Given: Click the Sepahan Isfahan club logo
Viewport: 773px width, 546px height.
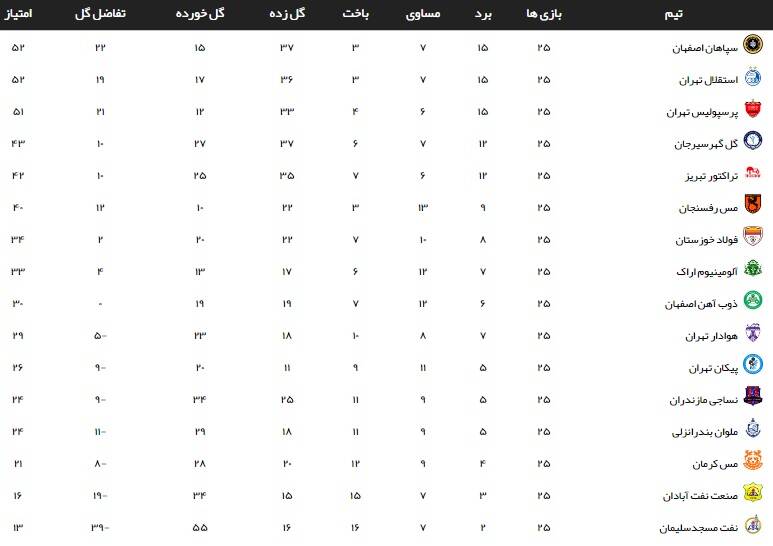Looking at the screenshot, I should [x=753, y=47].
